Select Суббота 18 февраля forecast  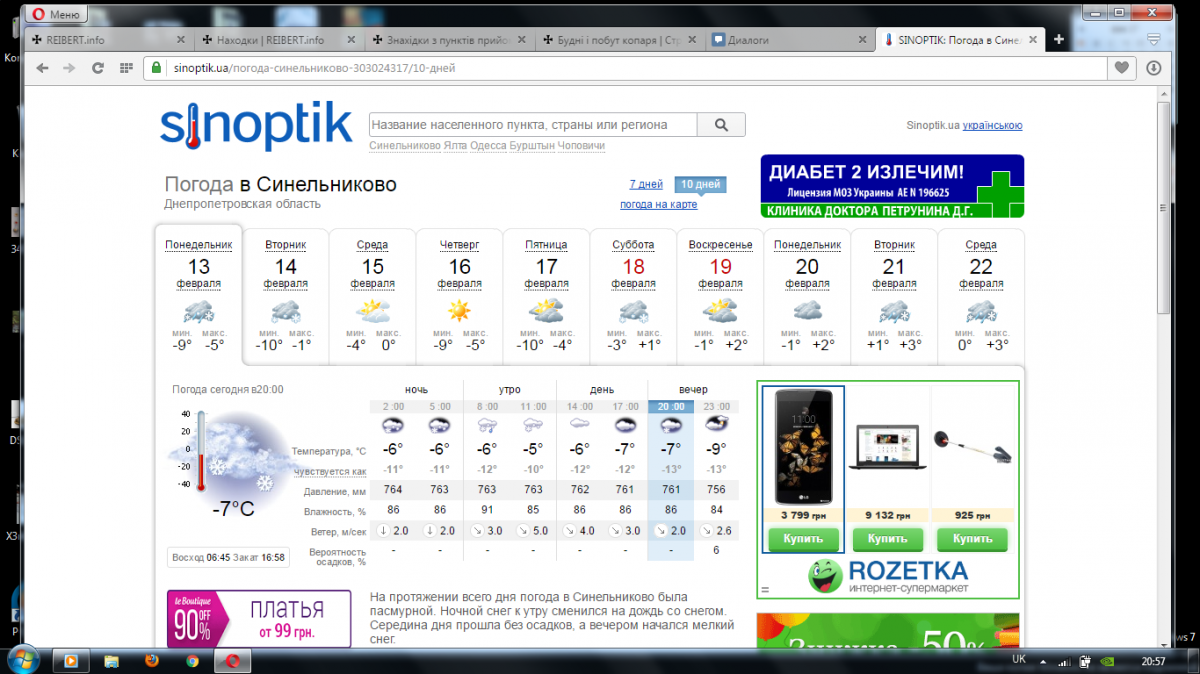point(634,297)
